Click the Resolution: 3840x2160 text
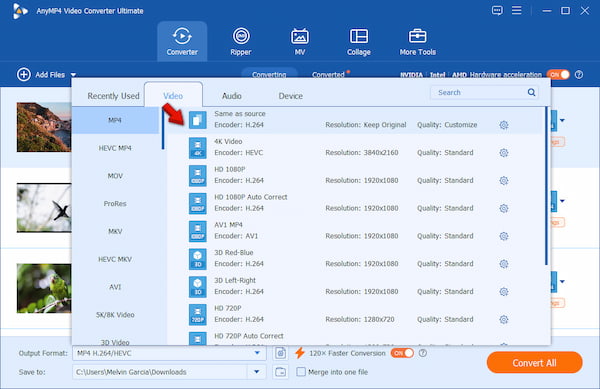The height and width of the screenshot is (389, 600). (362, 153)
